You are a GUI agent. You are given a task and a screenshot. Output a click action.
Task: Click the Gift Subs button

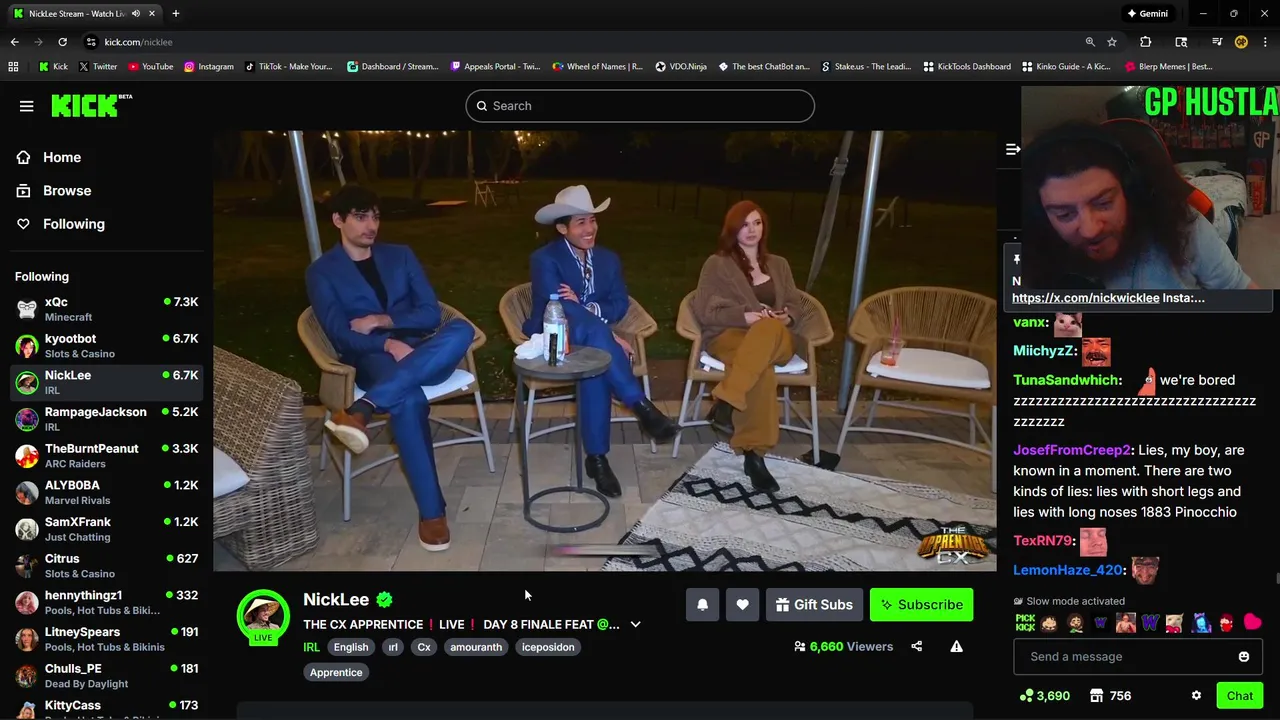[x=814, y=604]
